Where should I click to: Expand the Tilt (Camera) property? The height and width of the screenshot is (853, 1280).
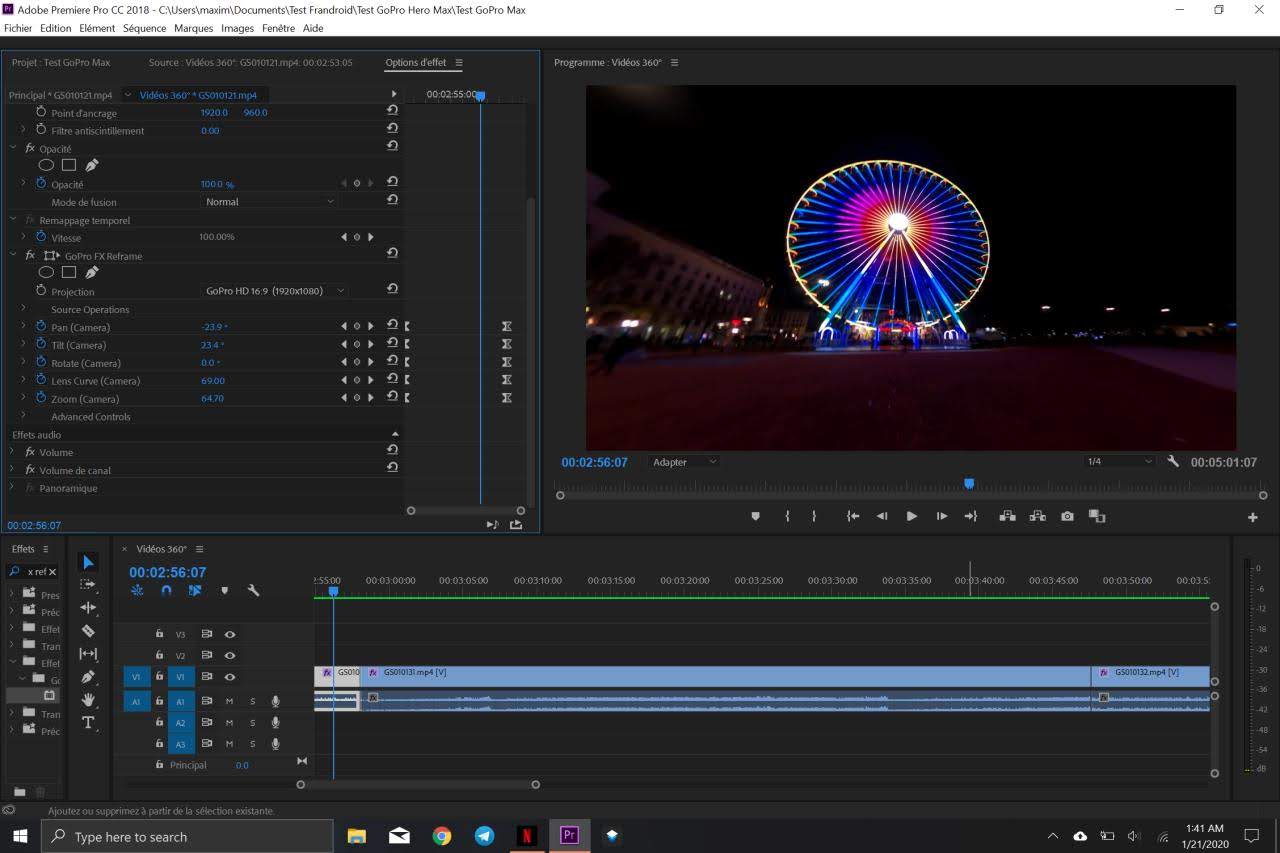click(23, 344)
